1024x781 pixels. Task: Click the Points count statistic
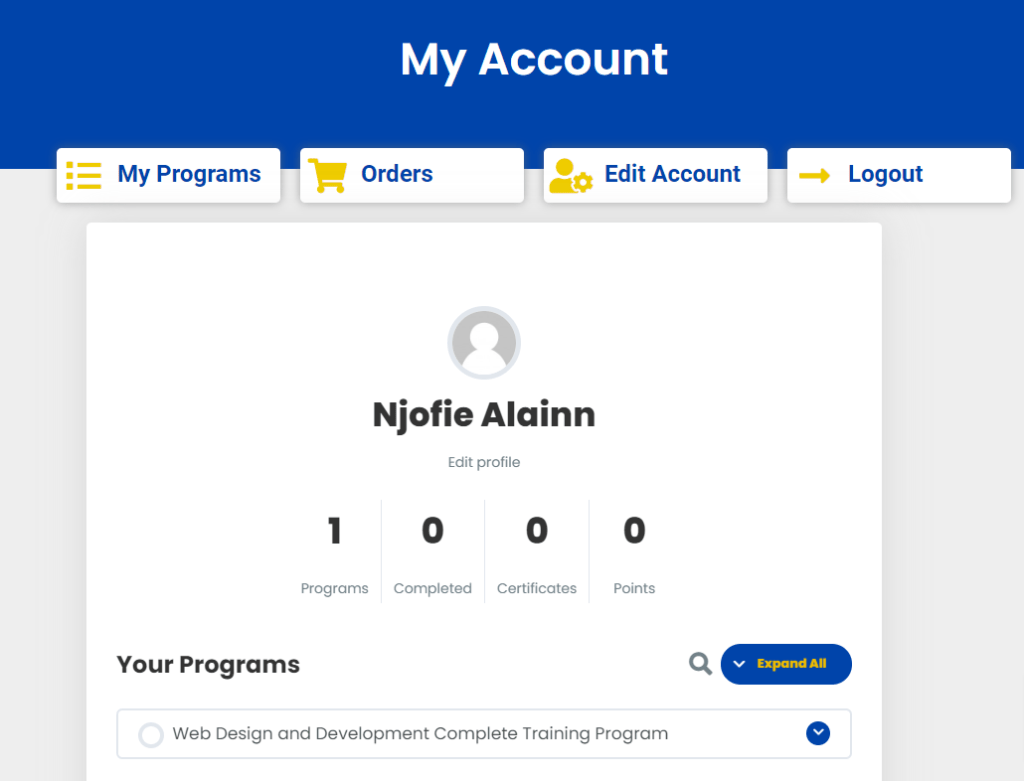click(x=634, y=531)
